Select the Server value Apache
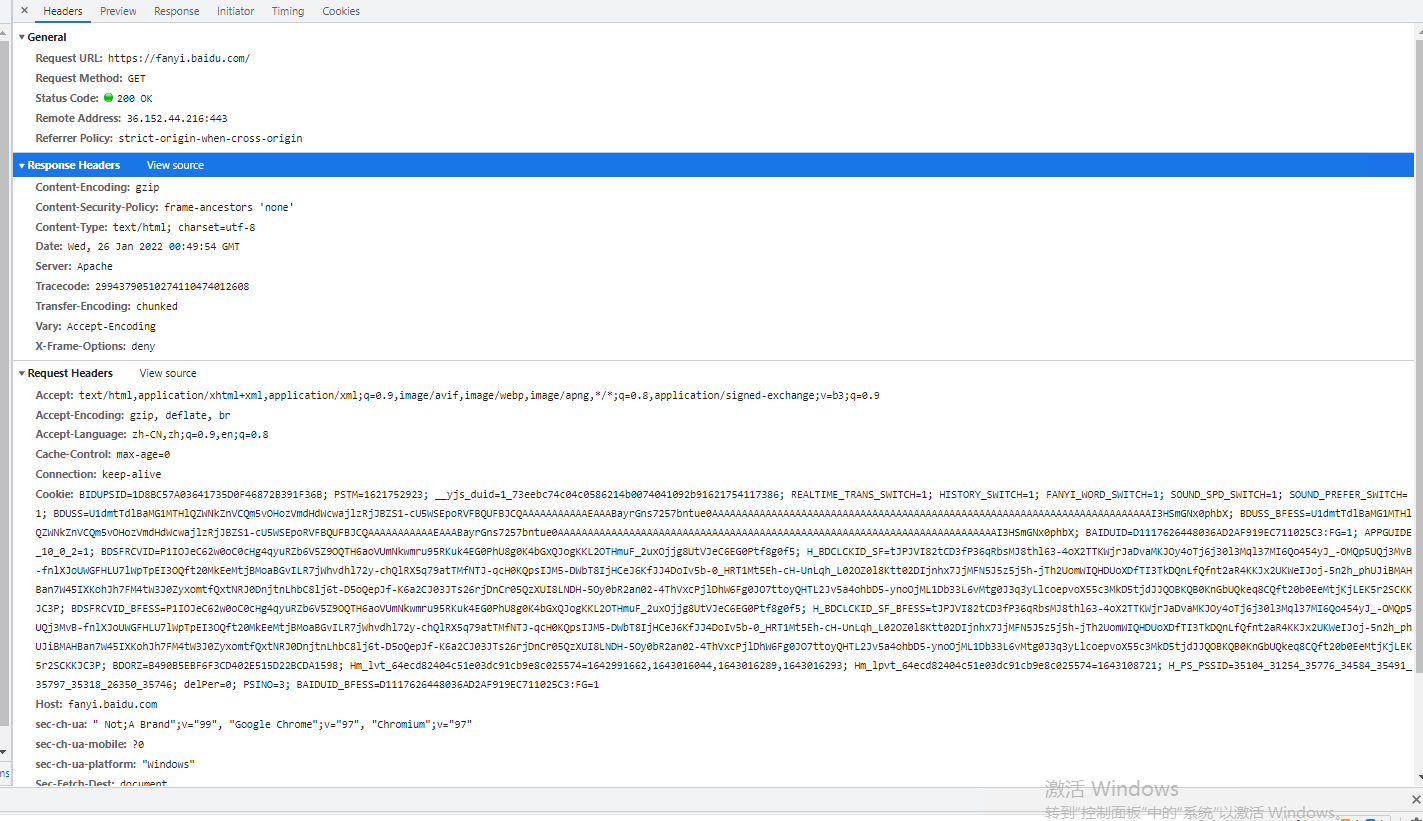 [x=95, y=267]
